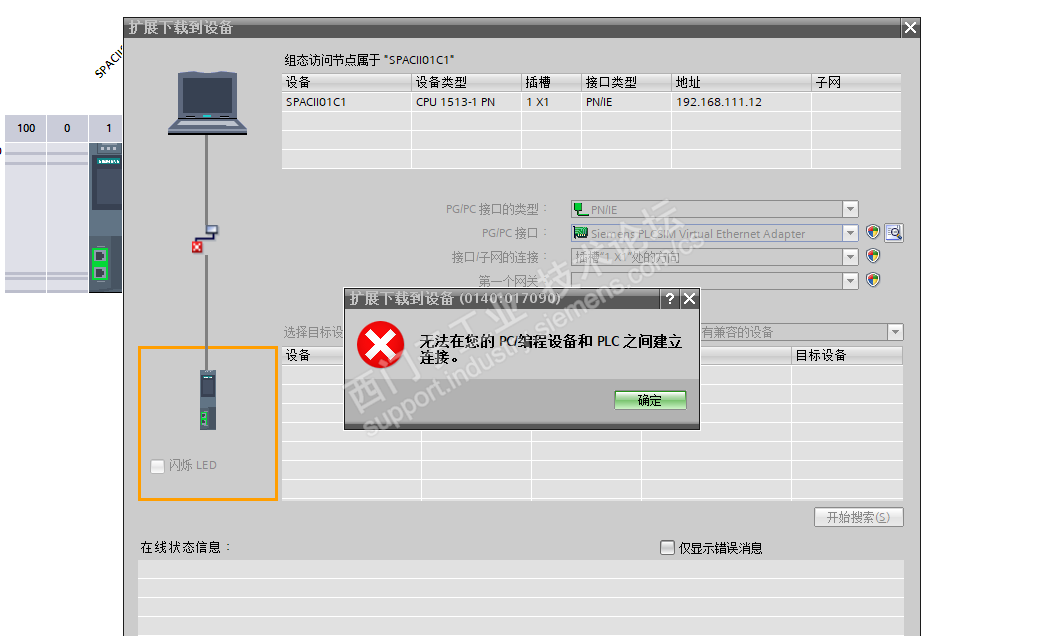Open the 接口/子网的连接 dropdown
The image size is (1046, 636).
coord(850,257)
